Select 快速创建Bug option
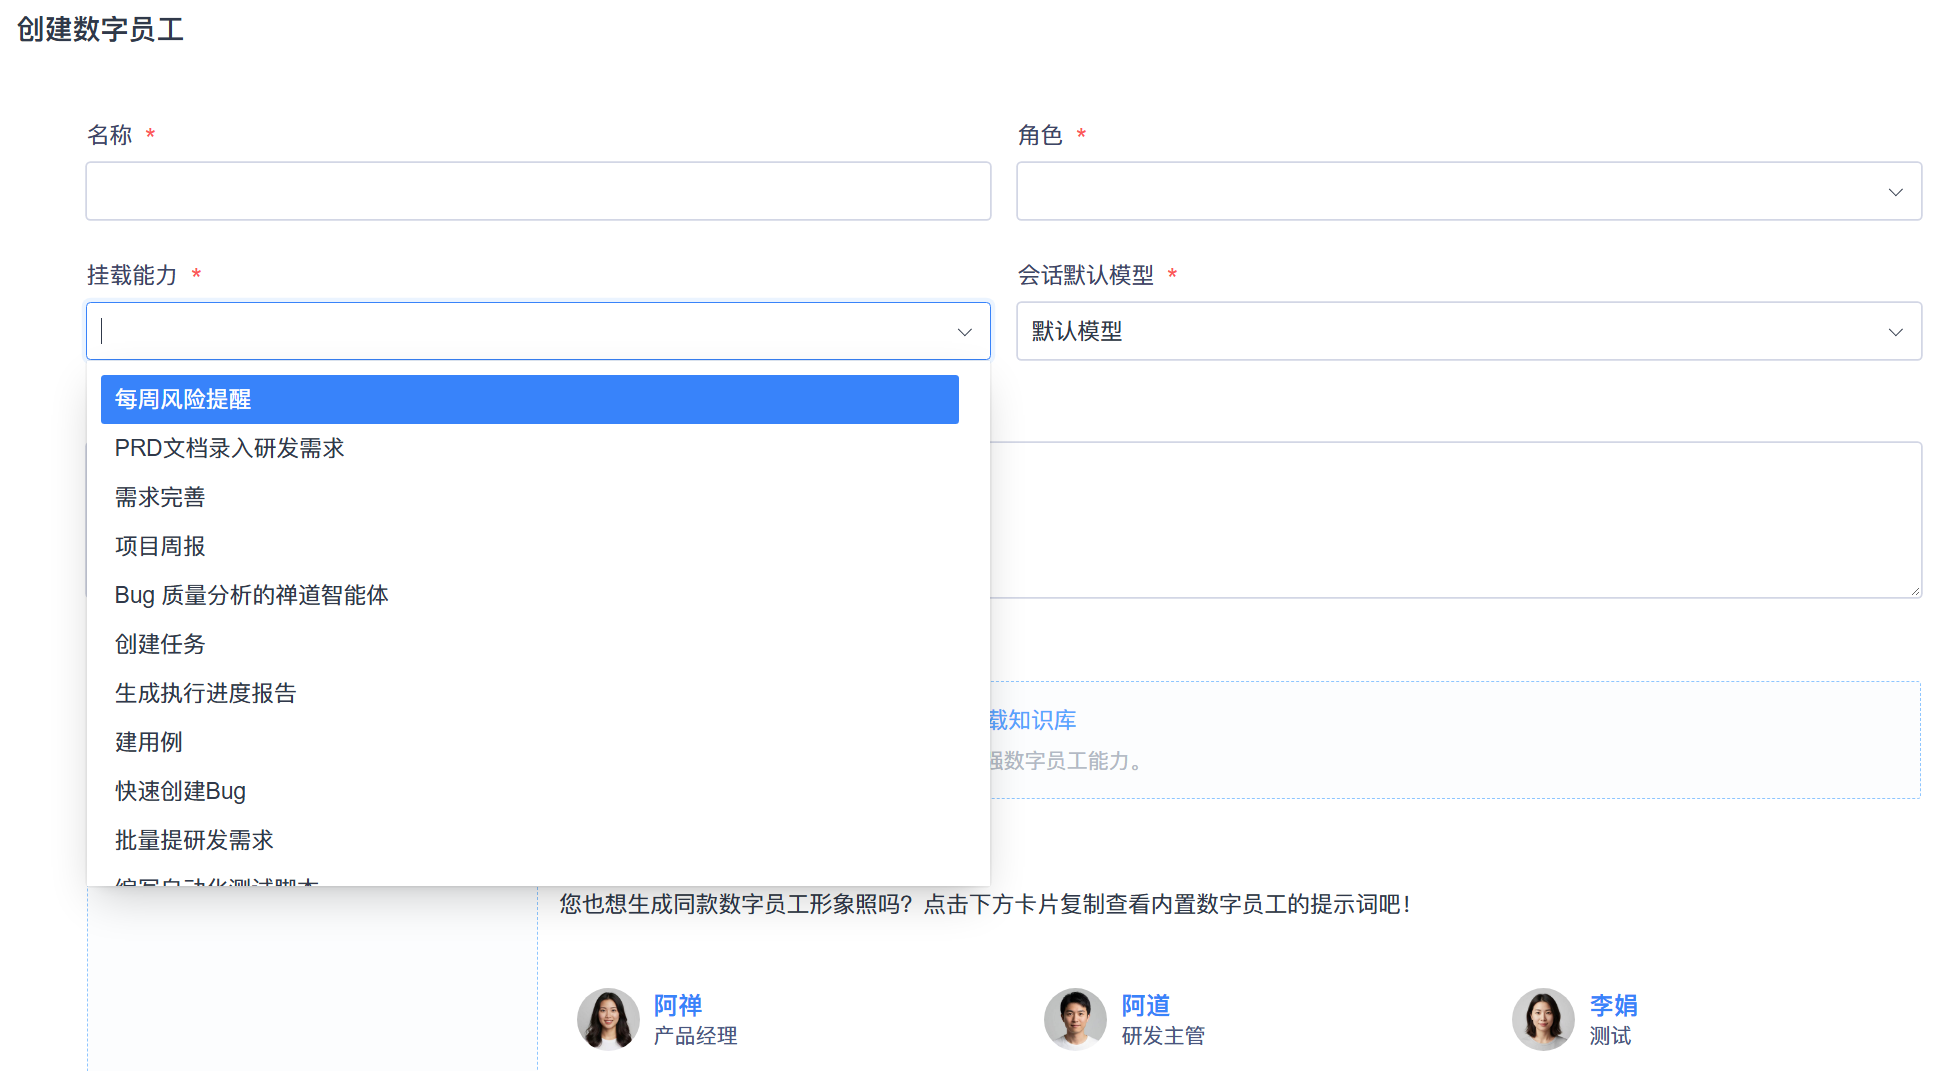1950x1071 pixels. [x=530, y=791]
